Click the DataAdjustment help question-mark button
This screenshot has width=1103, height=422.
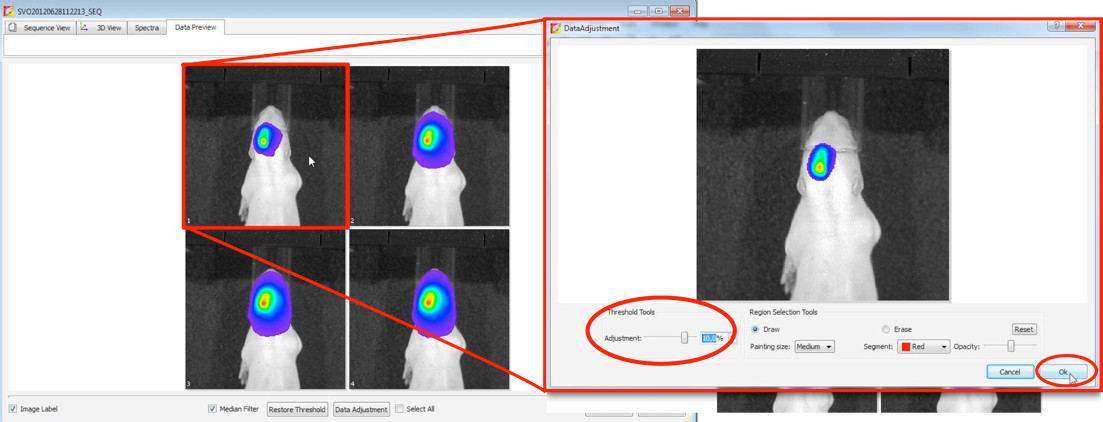pyautogui.click(x=1056, y=26)
